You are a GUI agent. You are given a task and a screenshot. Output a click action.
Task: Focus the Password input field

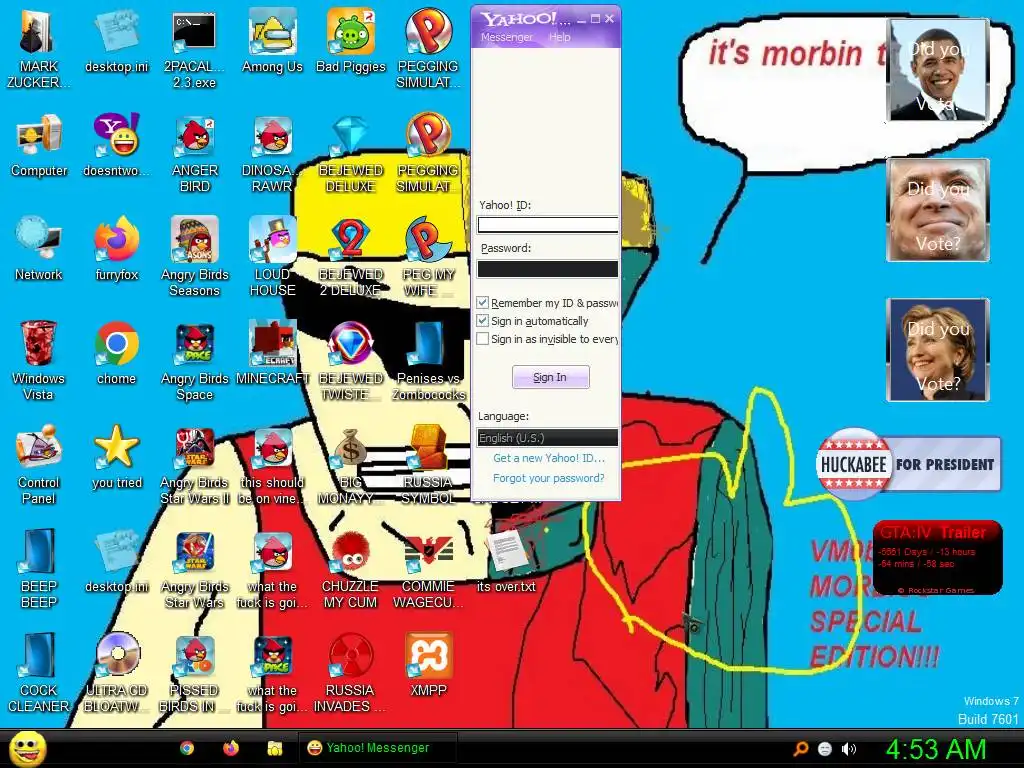547,269
